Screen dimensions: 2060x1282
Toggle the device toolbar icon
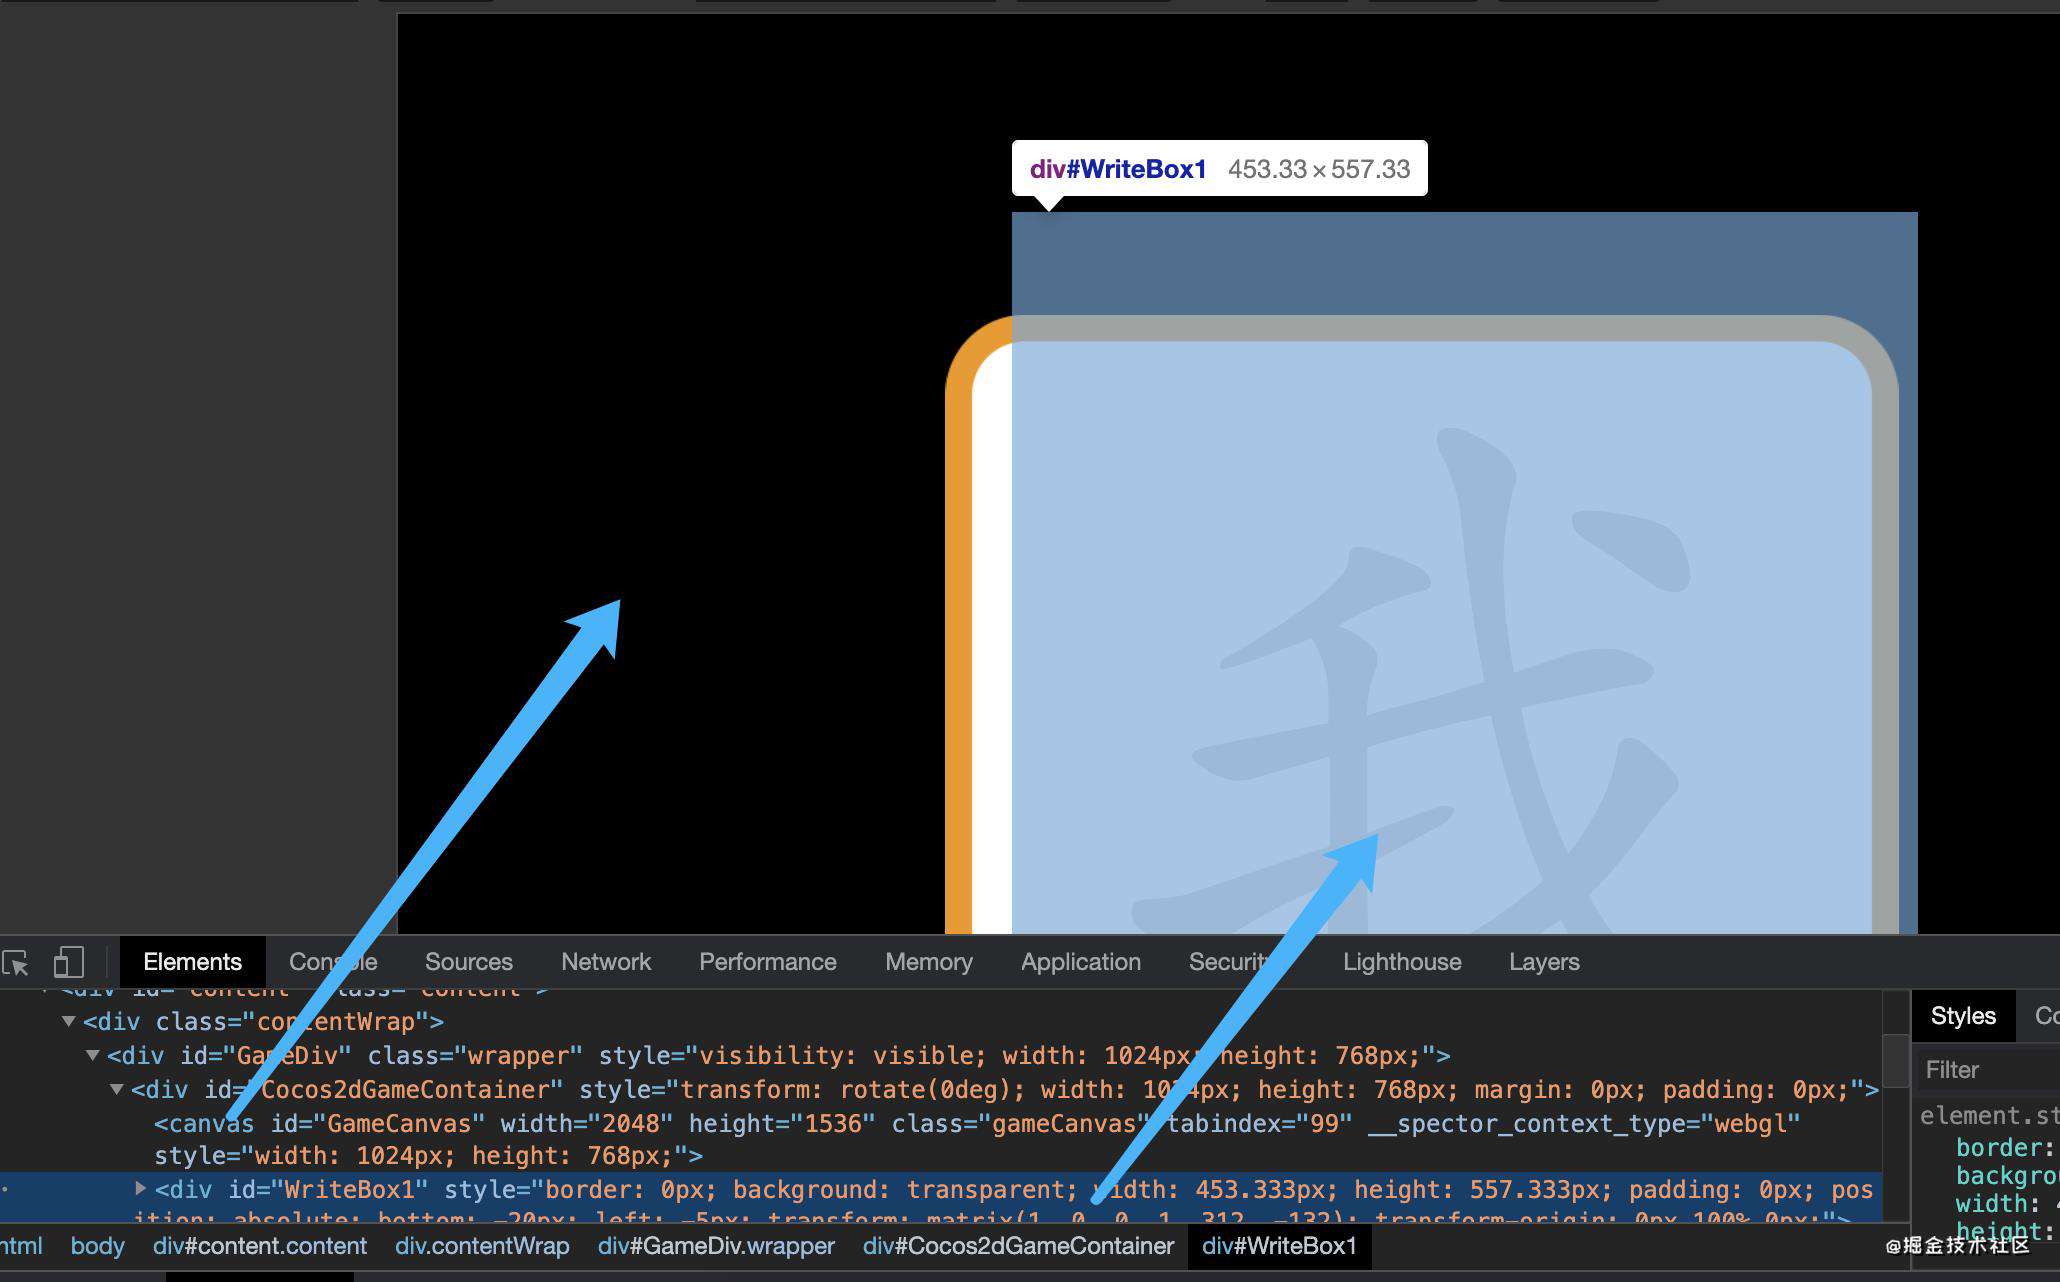pyautogui.click(x=68, y=963)
